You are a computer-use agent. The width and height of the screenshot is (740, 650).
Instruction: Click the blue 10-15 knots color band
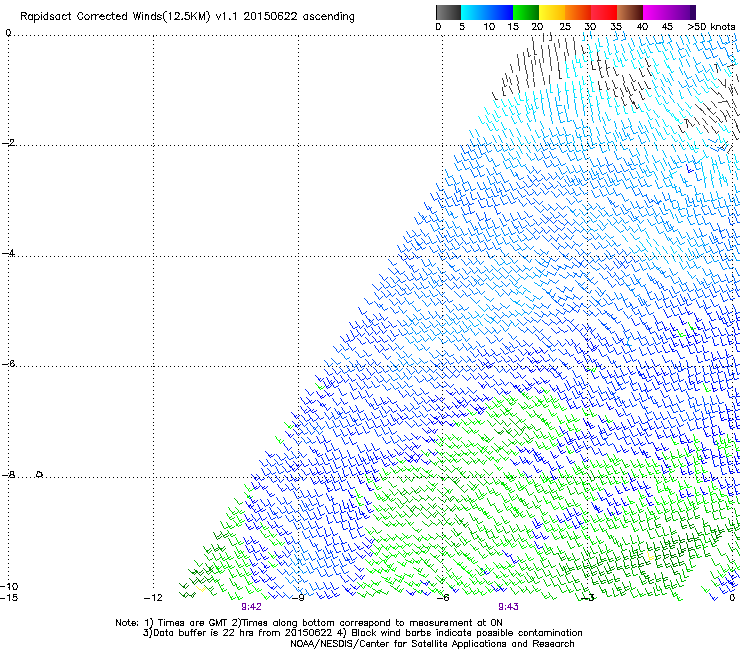pyautogui.click(x=500, y=12)
